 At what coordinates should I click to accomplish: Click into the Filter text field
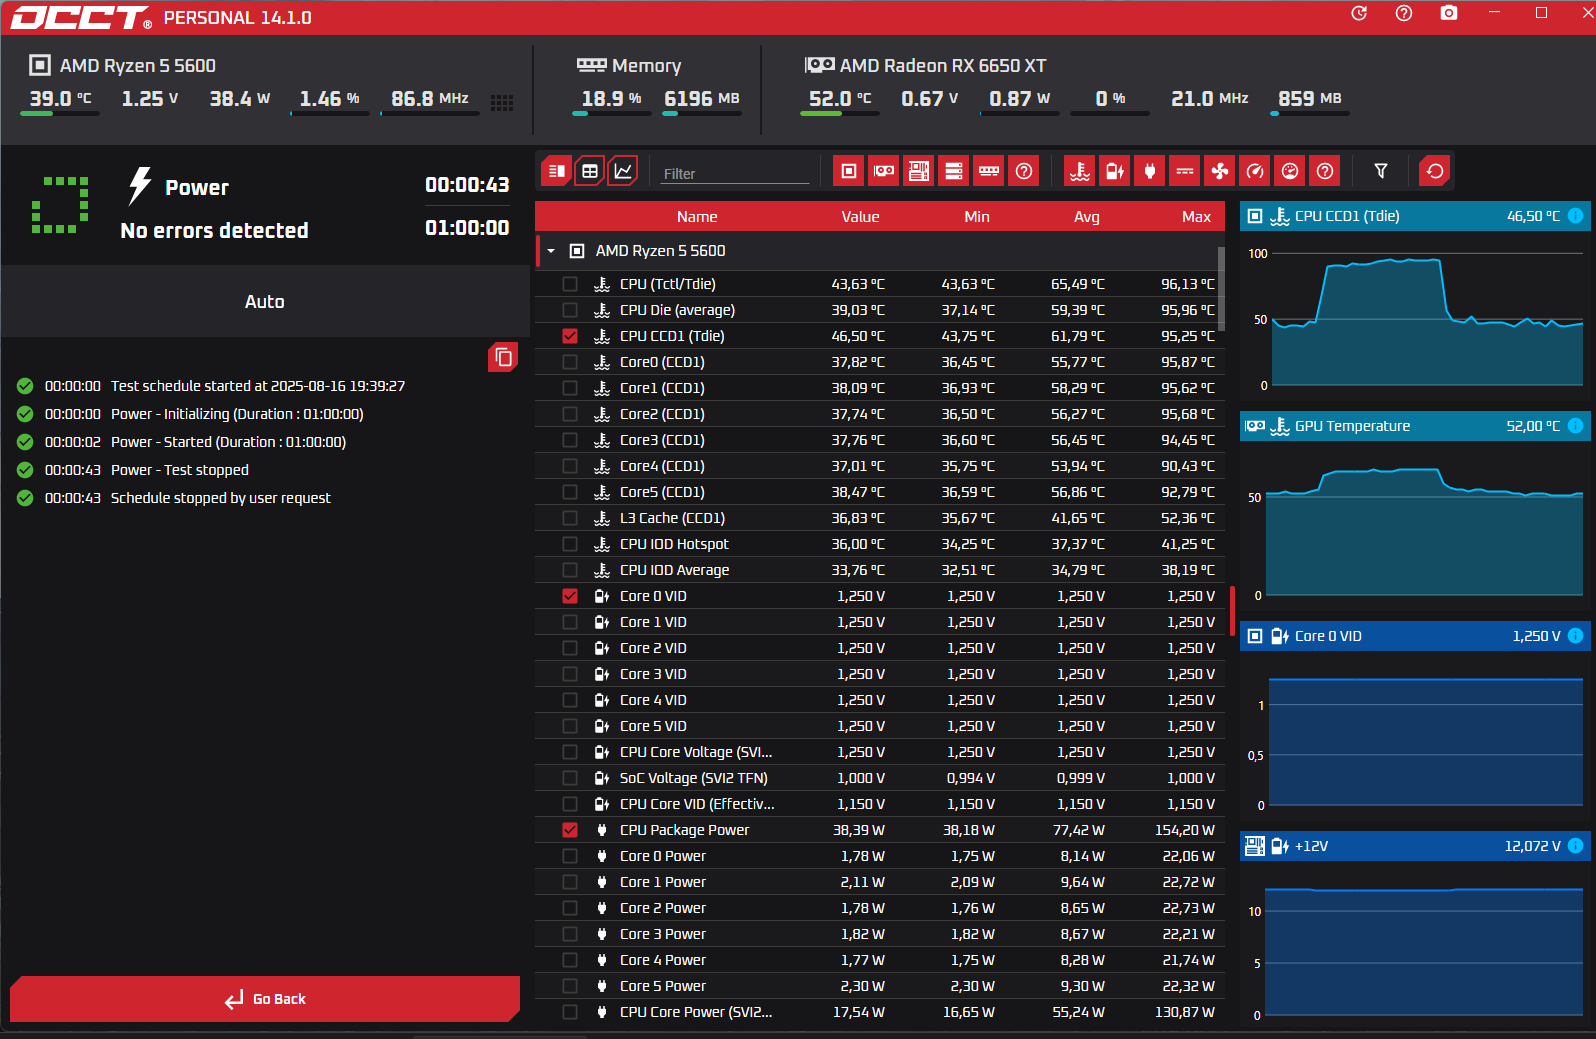tap(735, 173)
